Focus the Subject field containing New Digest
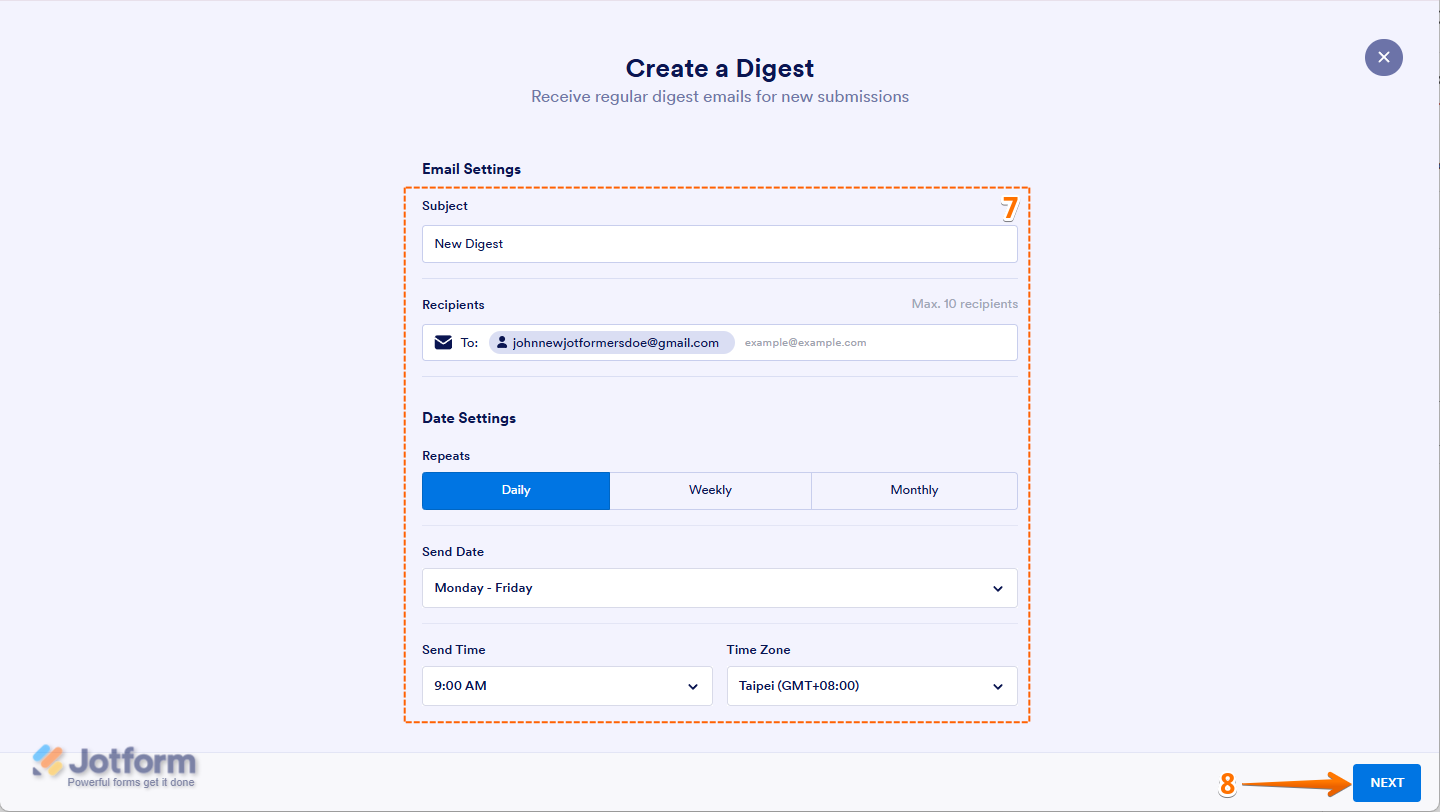The image size is (1440, 812). point(719,244)
